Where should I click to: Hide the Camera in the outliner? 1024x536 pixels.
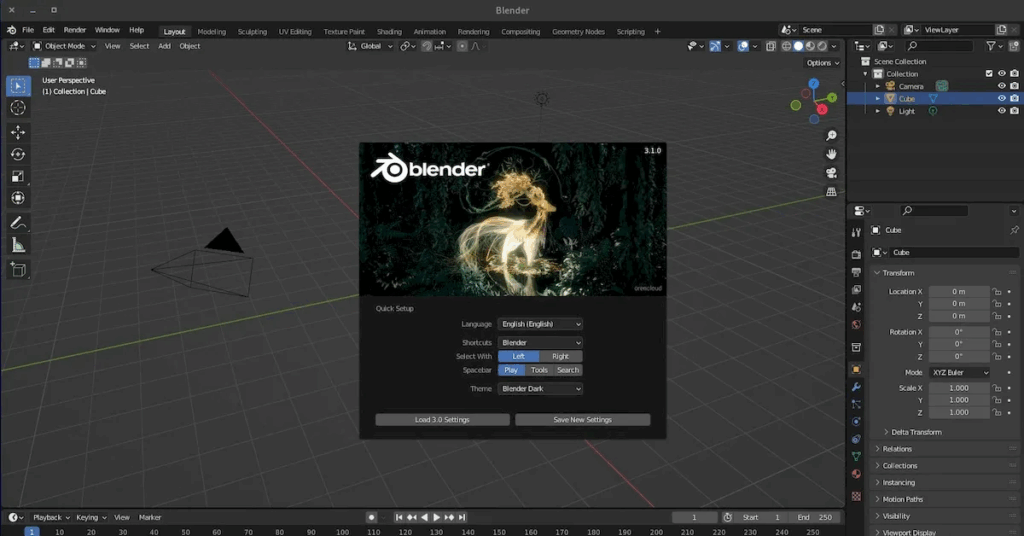pyautogui.click(x=1002, y=86)
